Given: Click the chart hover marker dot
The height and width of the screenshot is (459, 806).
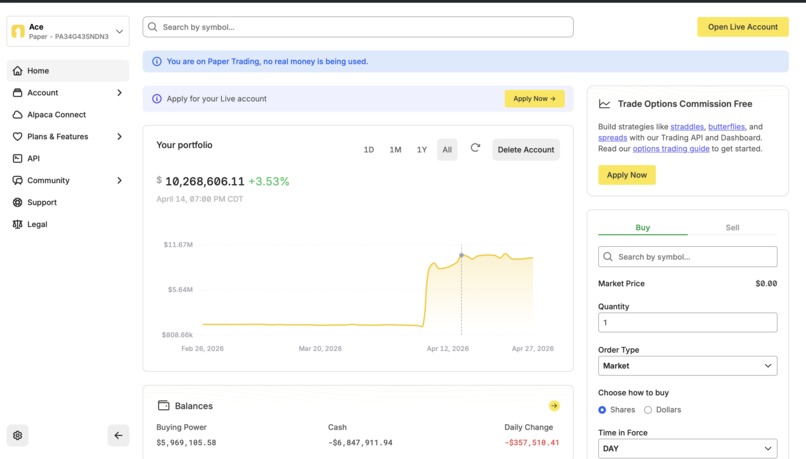Looking at the screenshot, I should coord(461,255).
